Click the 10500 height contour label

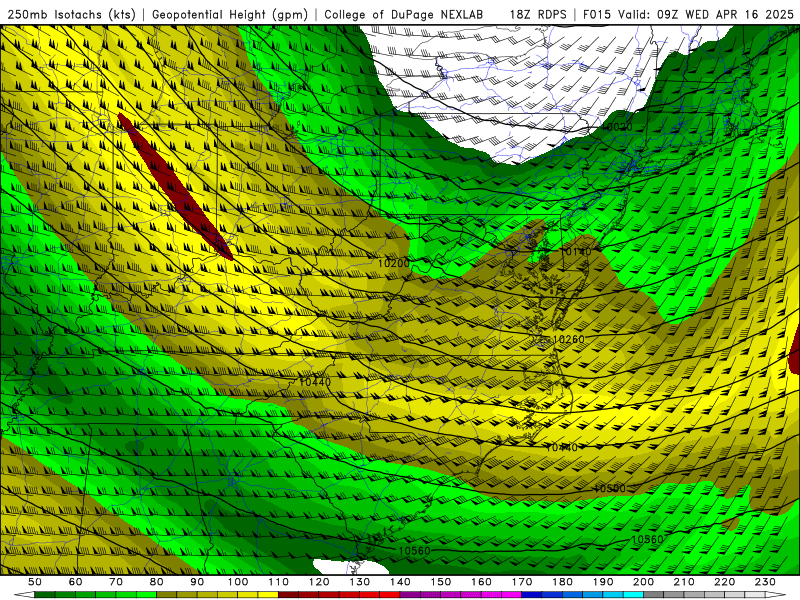coord(609,488)
